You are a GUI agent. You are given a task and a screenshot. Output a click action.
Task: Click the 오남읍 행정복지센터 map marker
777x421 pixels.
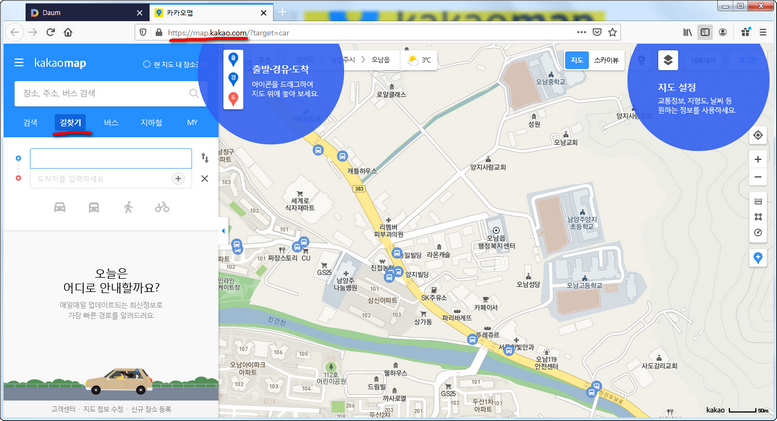tap(496, 231)
